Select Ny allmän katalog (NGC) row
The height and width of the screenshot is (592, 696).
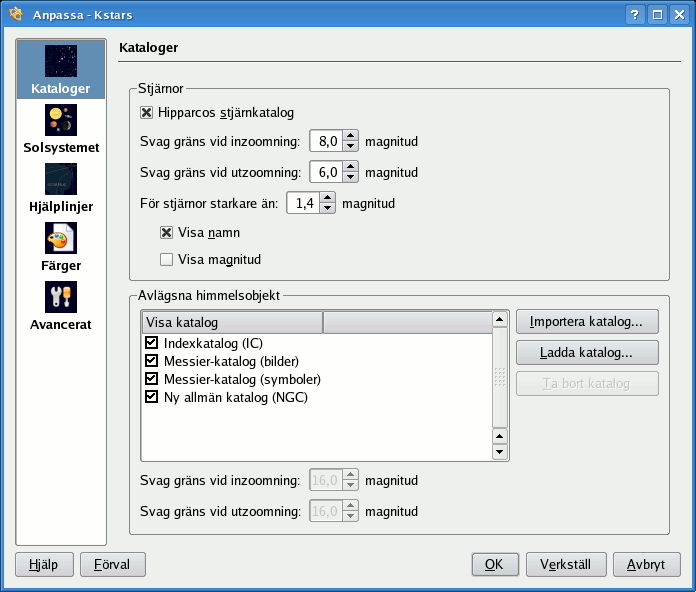point(235,397)
